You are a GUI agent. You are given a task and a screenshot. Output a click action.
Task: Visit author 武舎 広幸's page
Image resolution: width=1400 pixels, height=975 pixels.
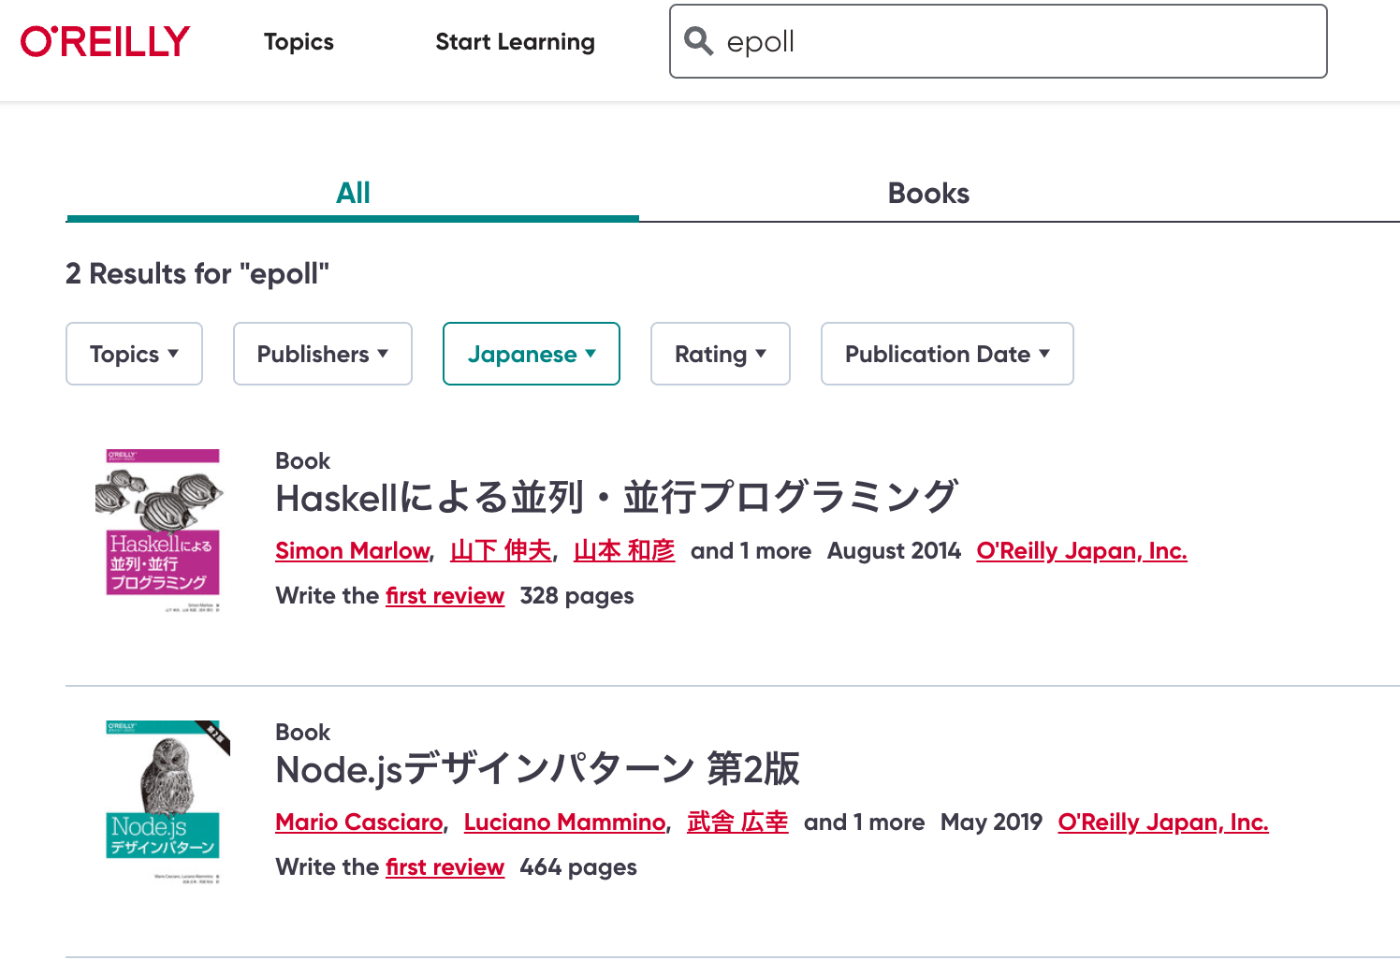tap(737, 822)
